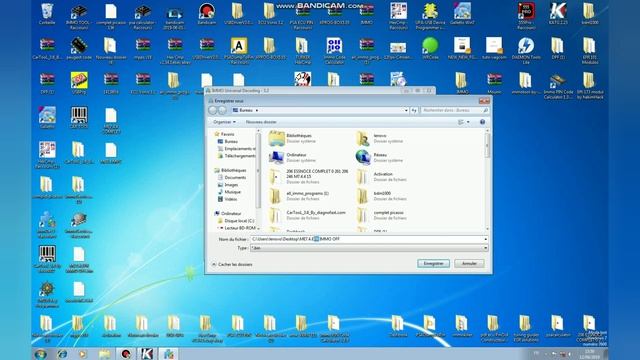Select the psa calculator shortcut desktop icon
Image resolution: width=640 pixels, height=360 pixels.
pyautogui.click(x=142, y=16)
